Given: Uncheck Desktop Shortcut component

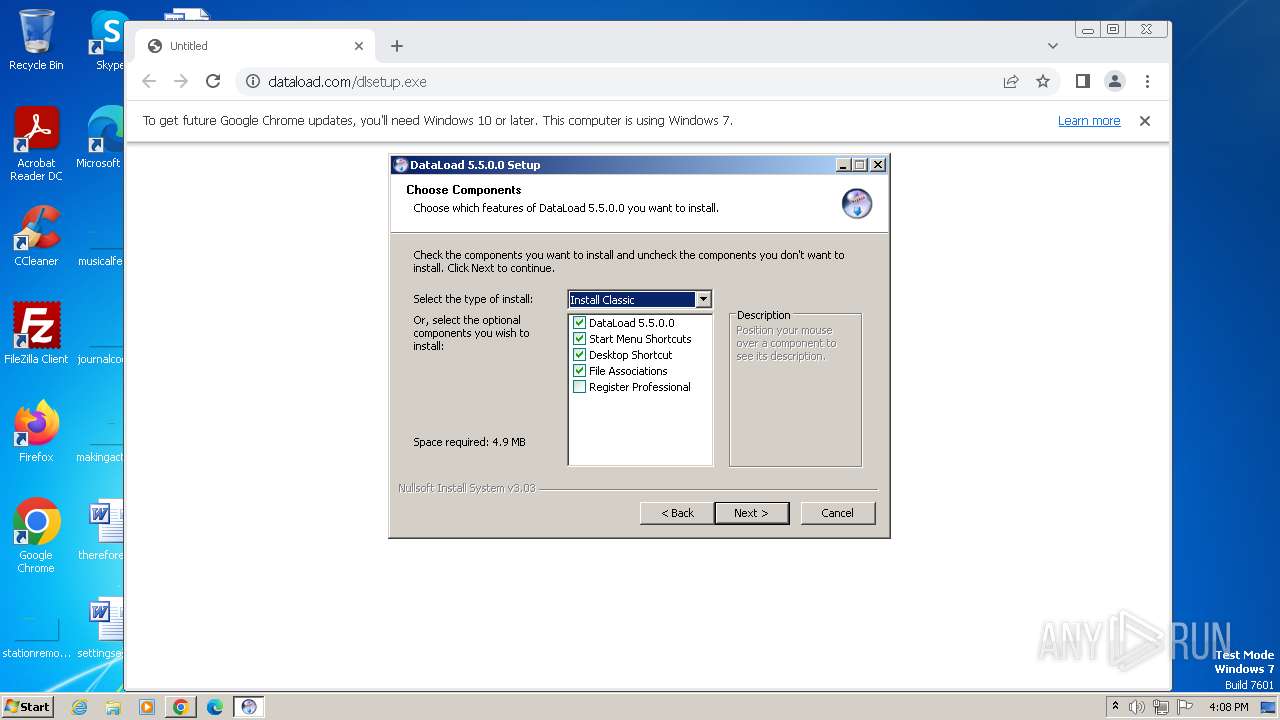Looking at the screenshot, I should tap(579, 355).
